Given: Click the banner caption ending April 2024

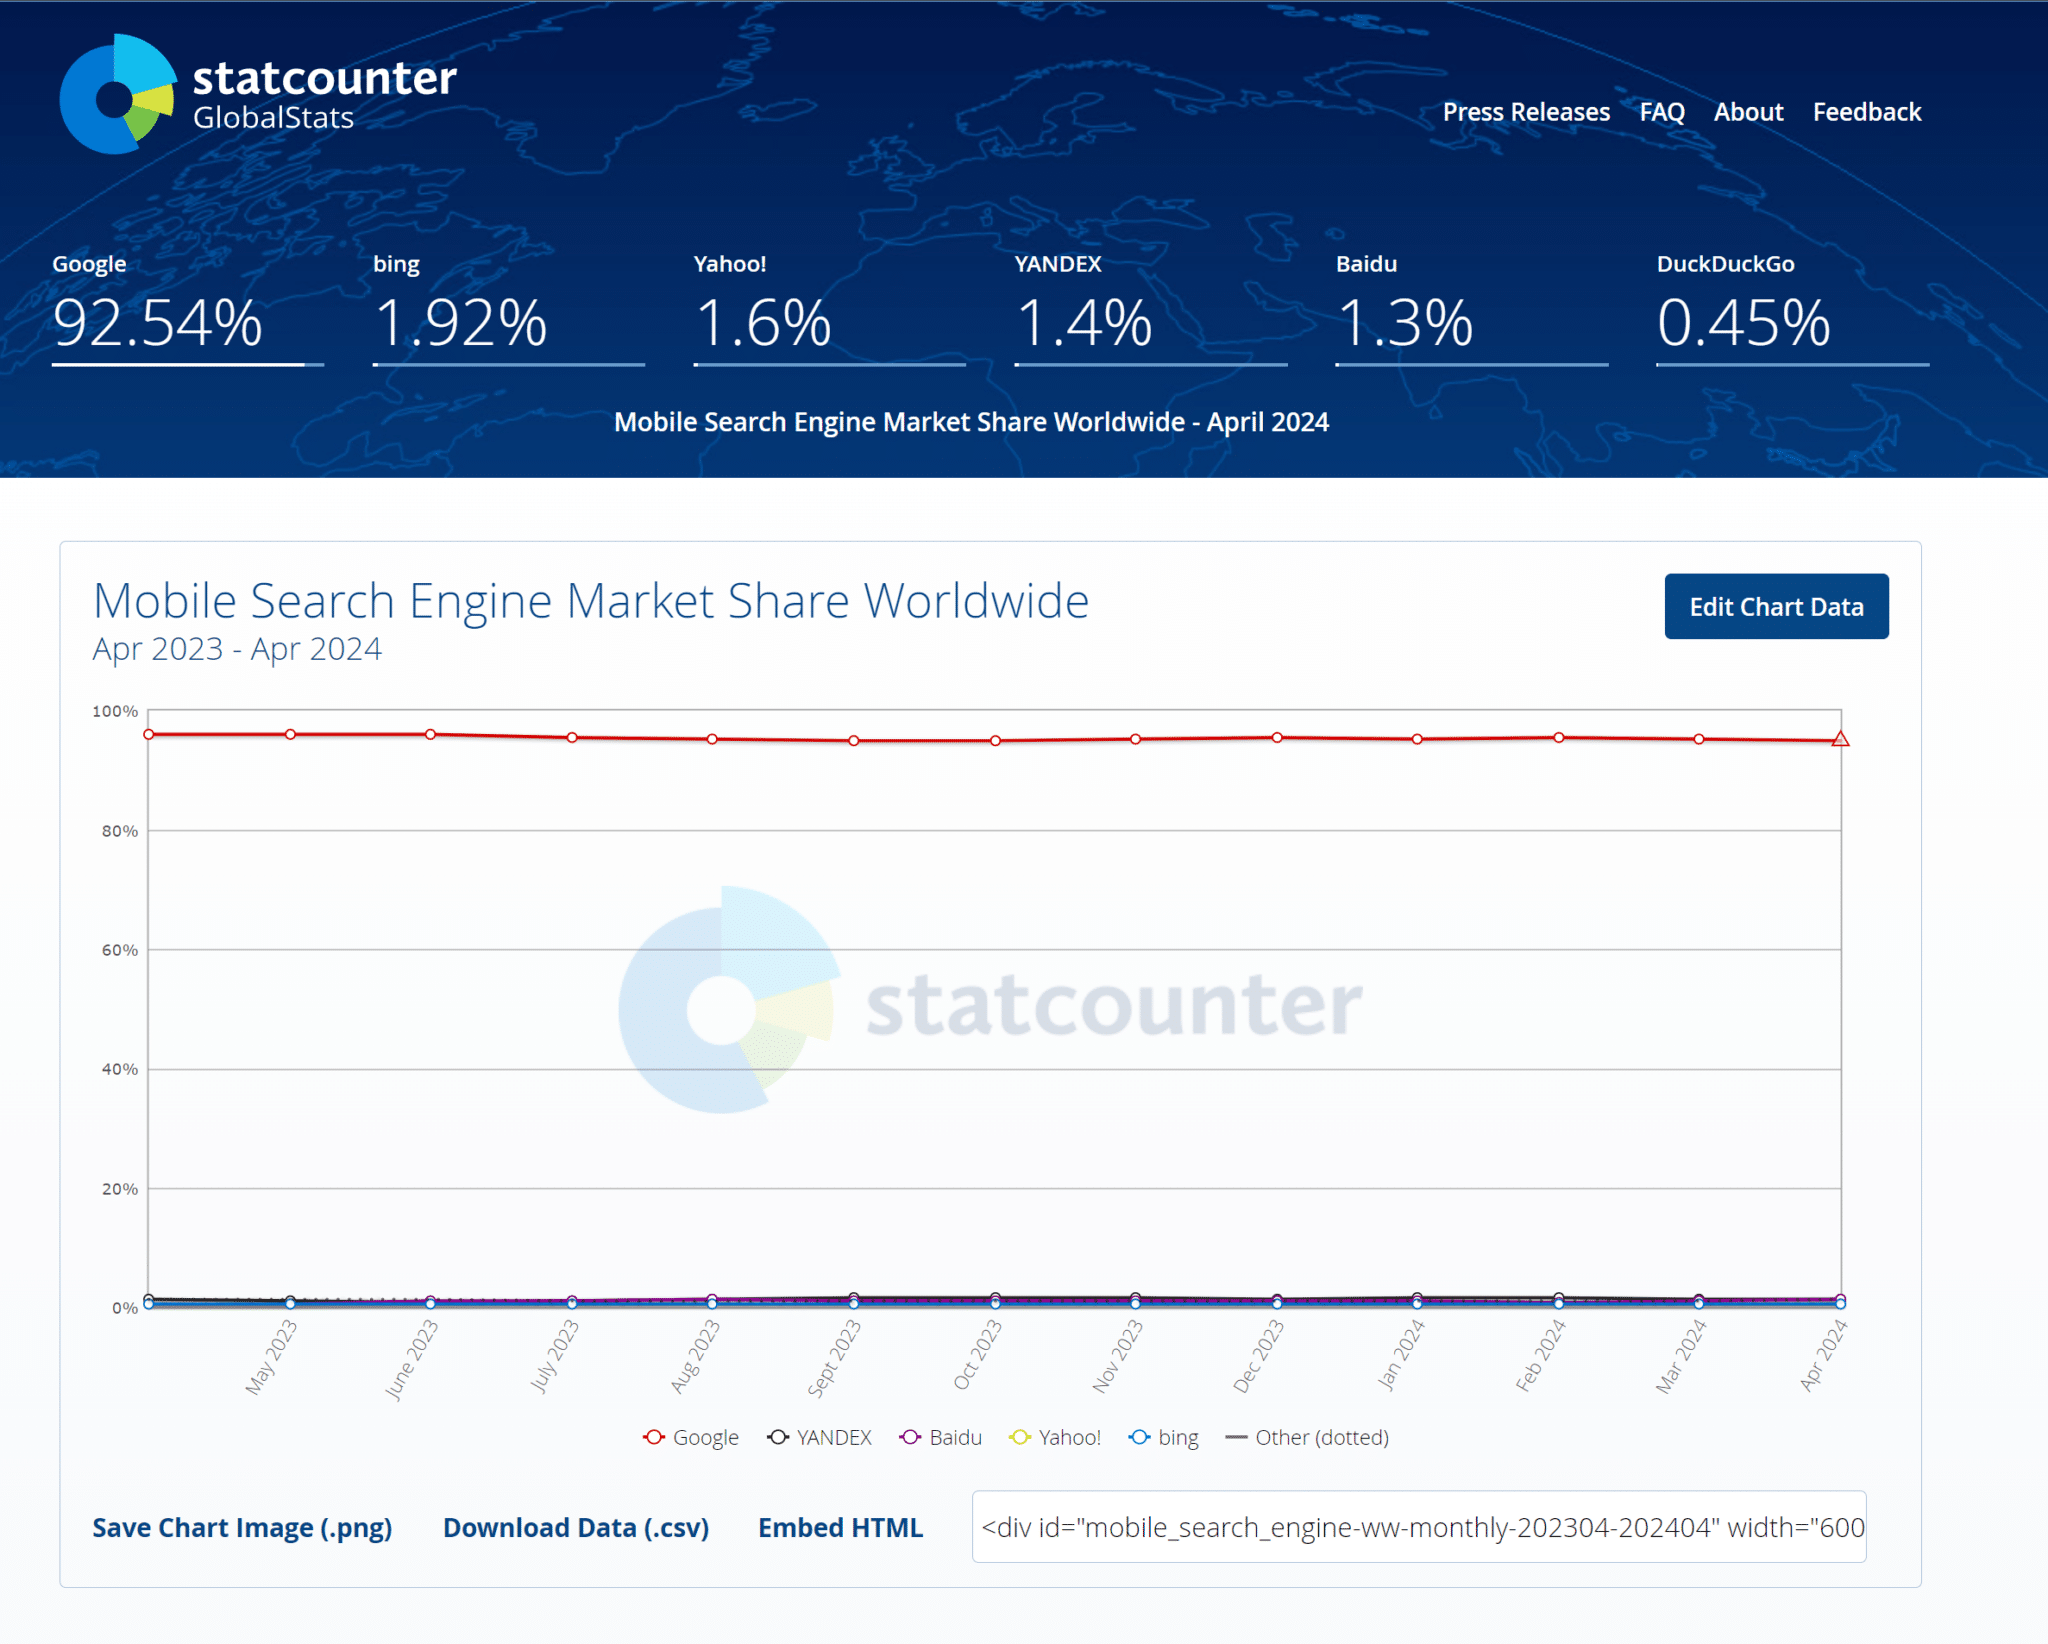Looking at the screenshot, I should (971, 422).
